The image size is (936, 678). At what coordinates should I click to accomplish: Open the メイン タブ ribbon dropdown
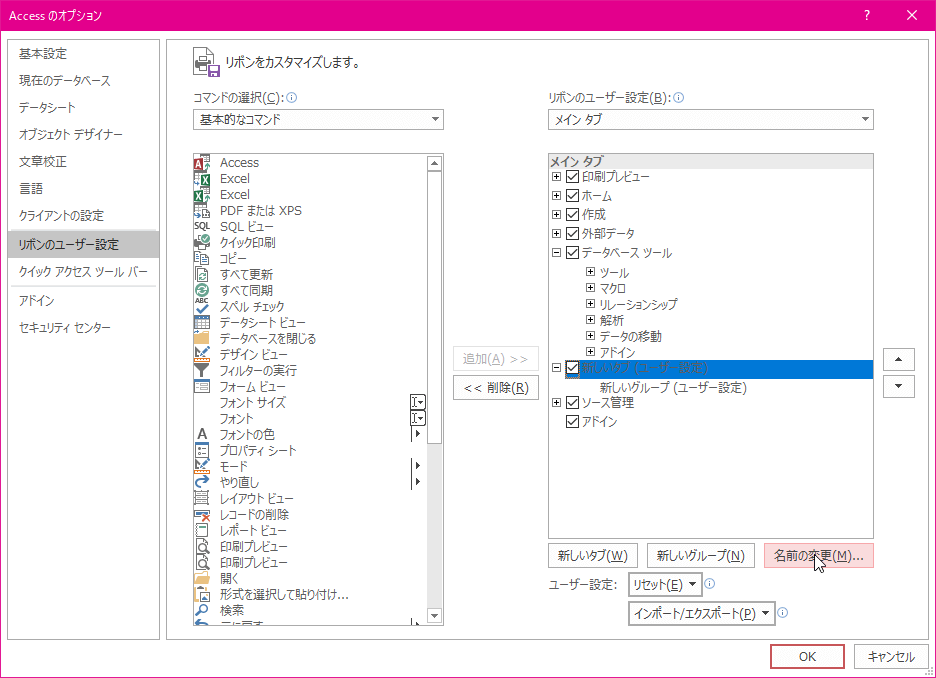point(710,119)
